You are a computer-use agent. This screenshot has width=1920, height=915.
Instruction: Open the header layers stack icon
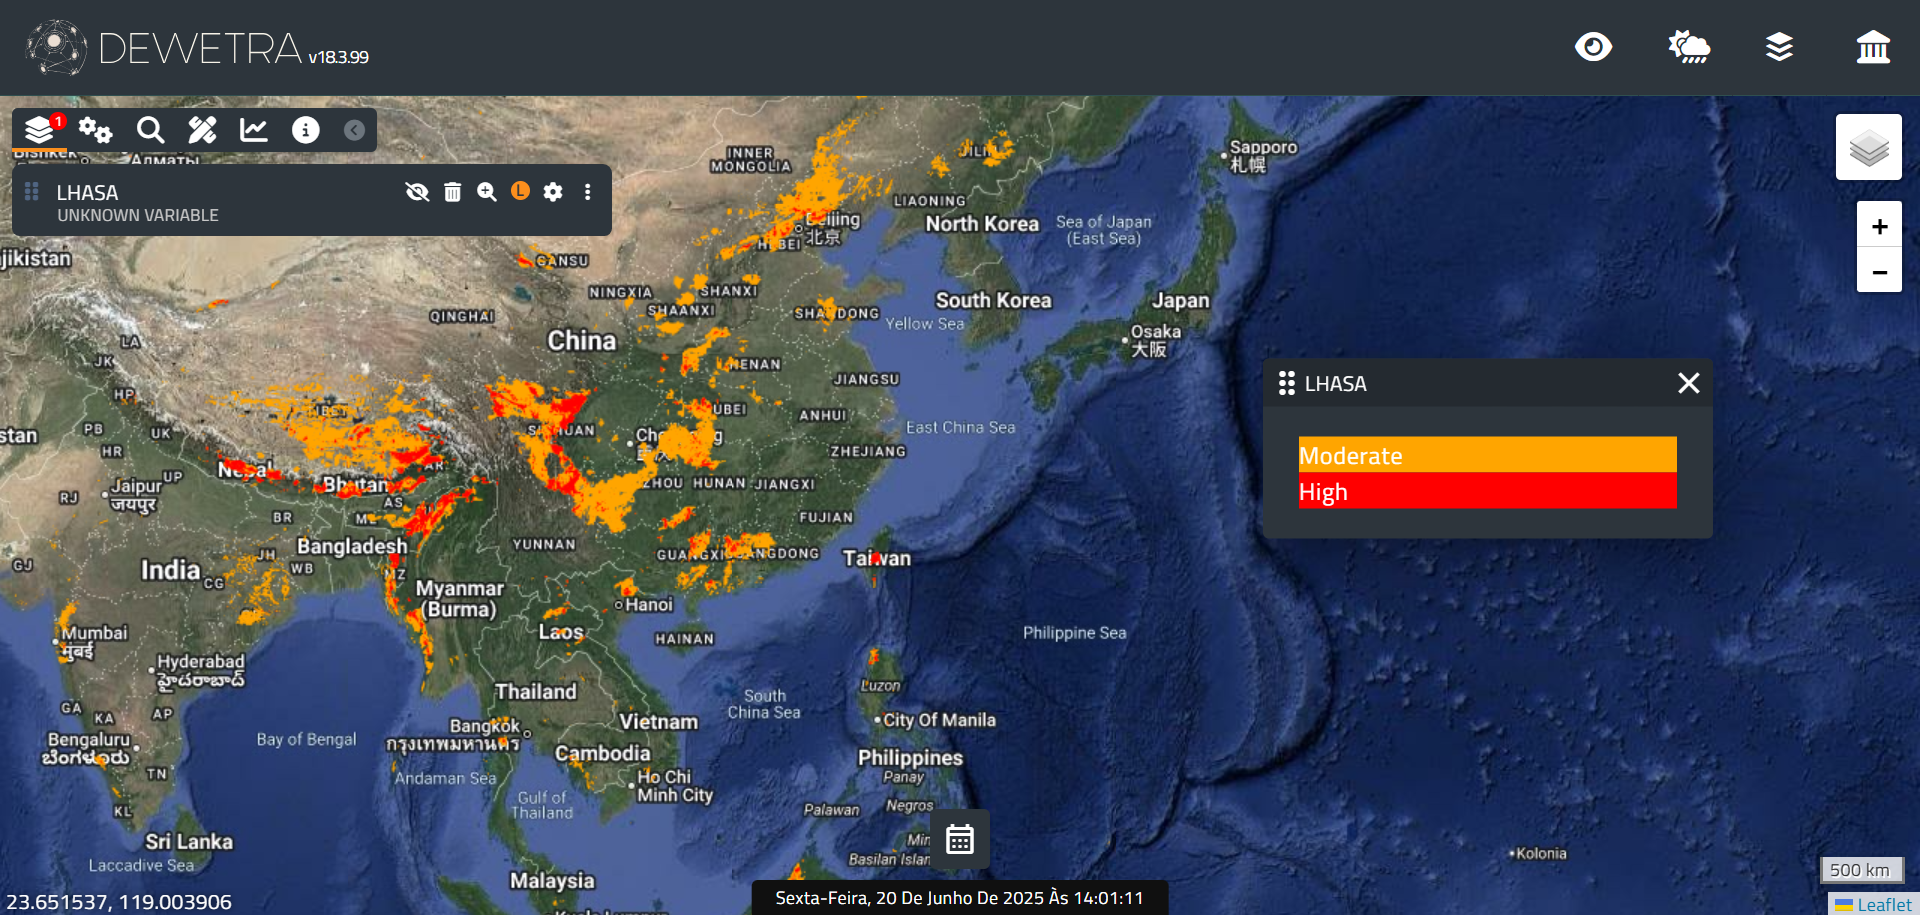click(x=1780, y=47)
